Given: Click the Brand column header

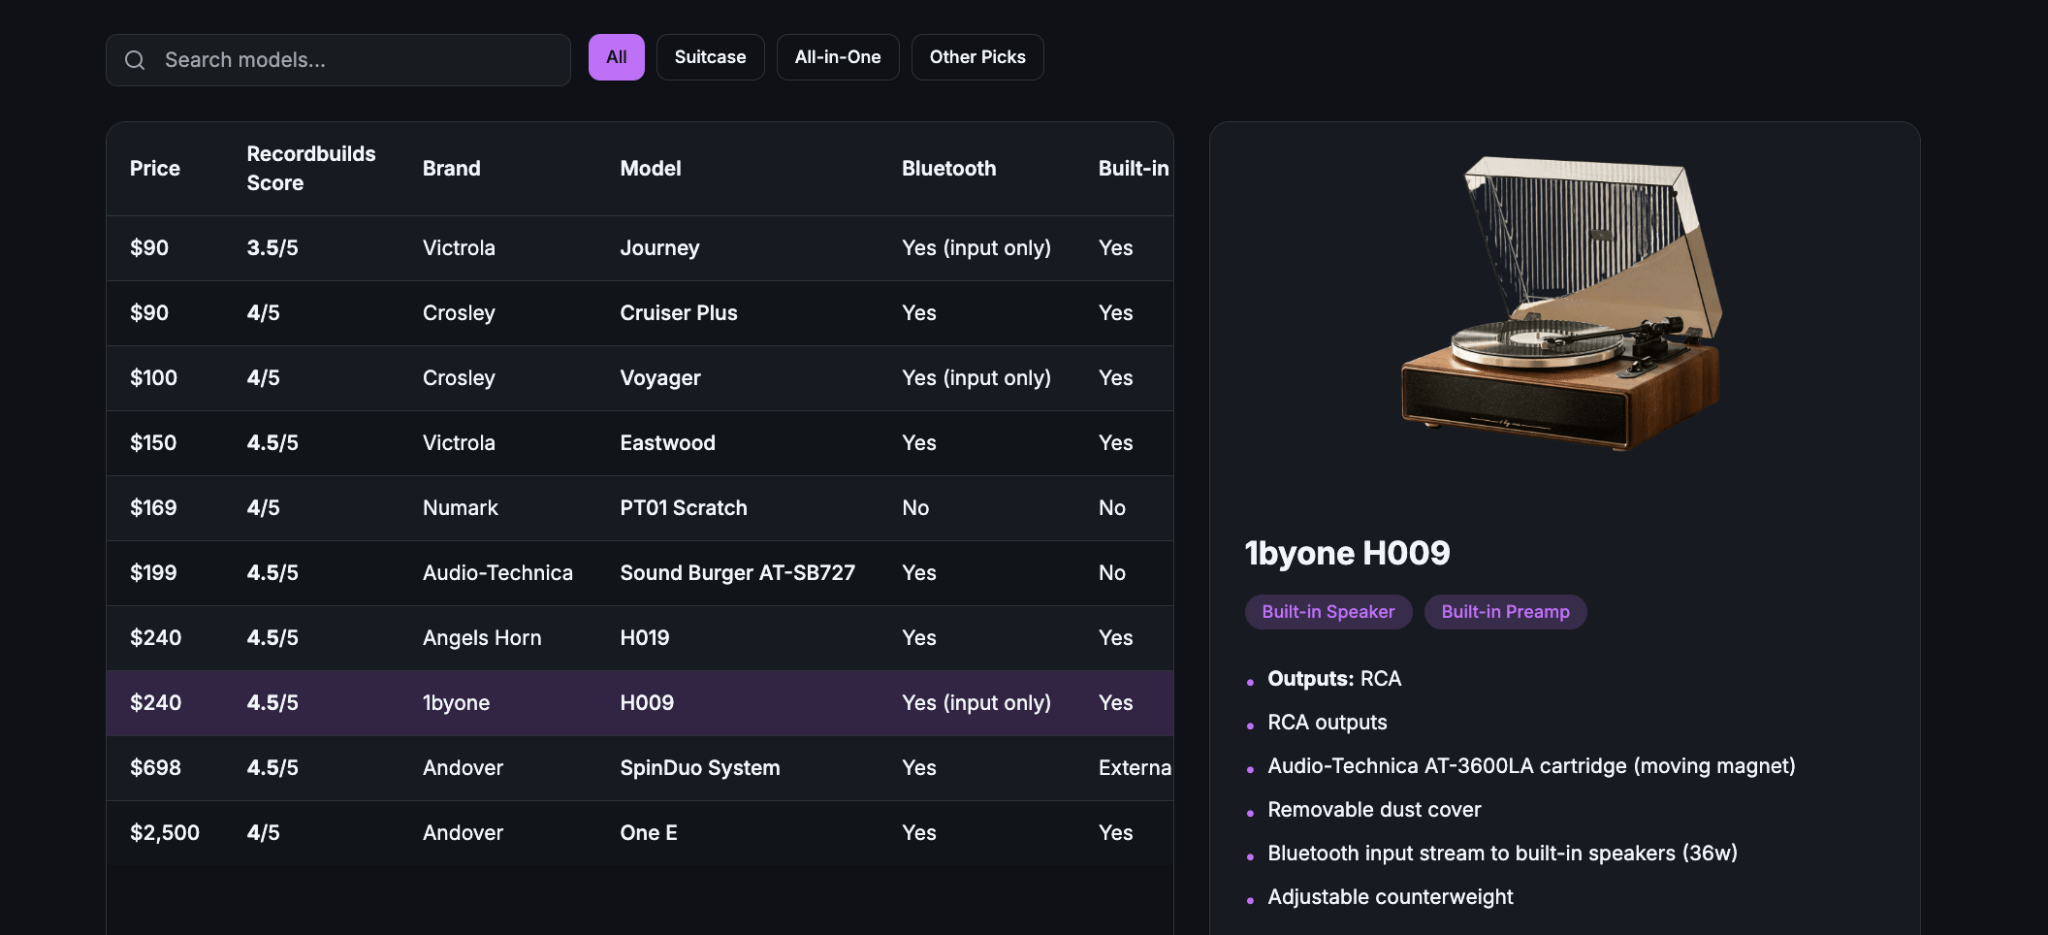Looking at the screenshot, I should [x=451, y=168].
